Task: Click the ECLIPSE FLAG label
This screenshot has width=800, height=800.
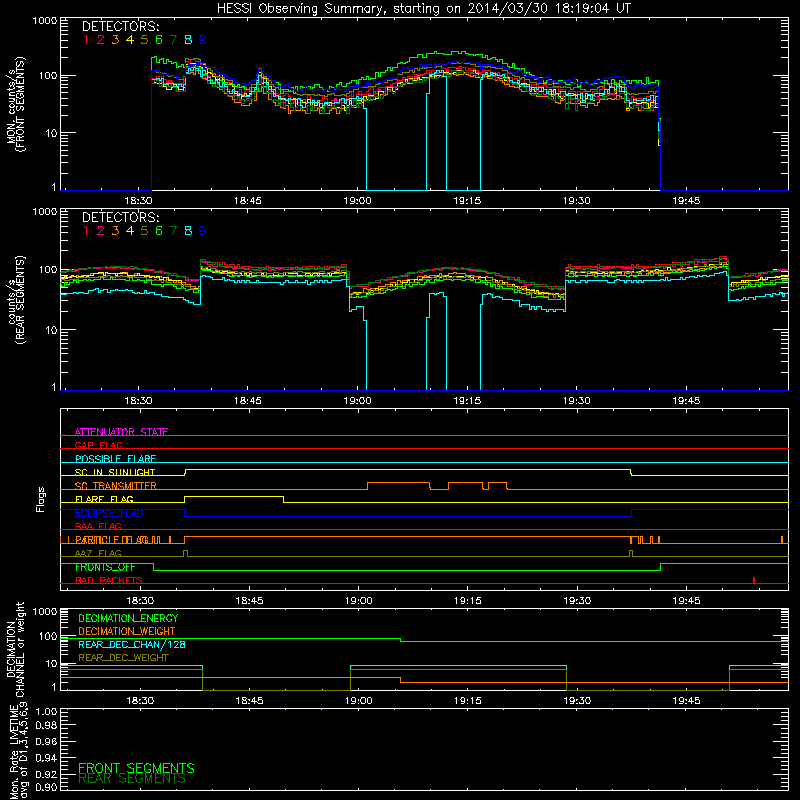Action: coord(109,513)
